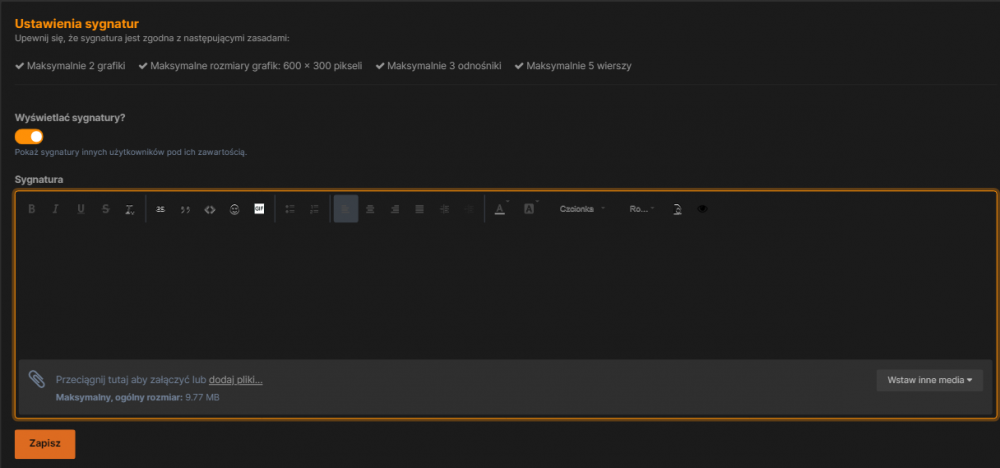Insert a link with the chain icon
The width and height of the screenshot is (1000, 468).
pyautogui.click(x=161, y=209)
